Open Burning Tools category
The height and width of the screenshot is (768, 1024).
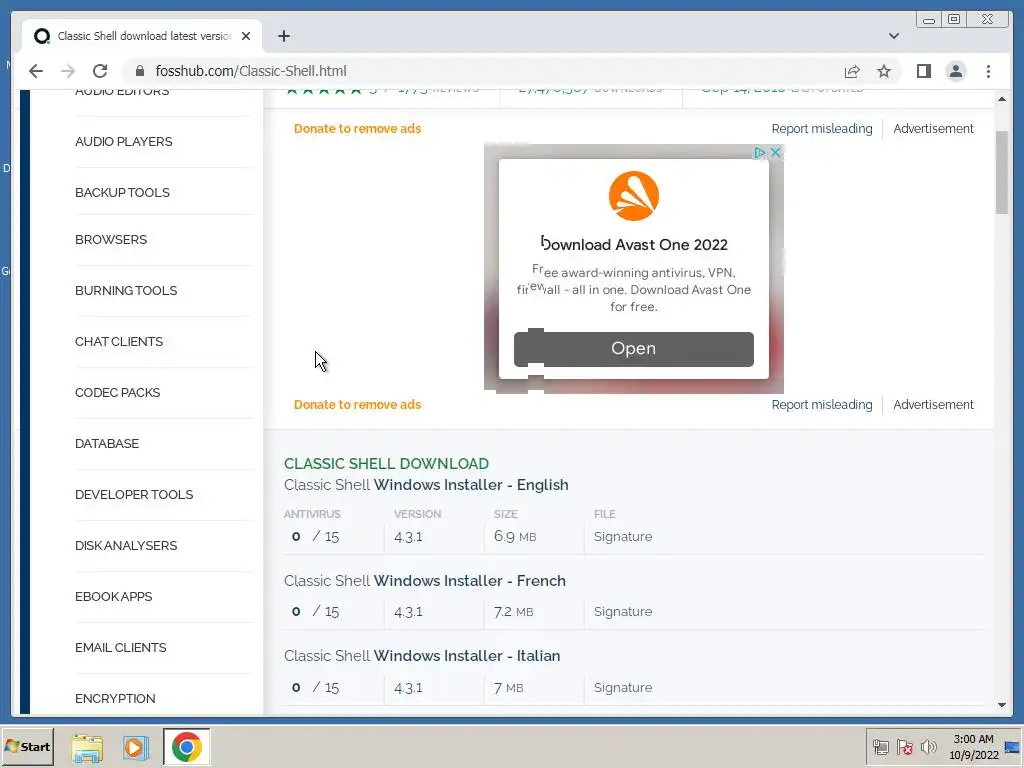pos(126,291)
